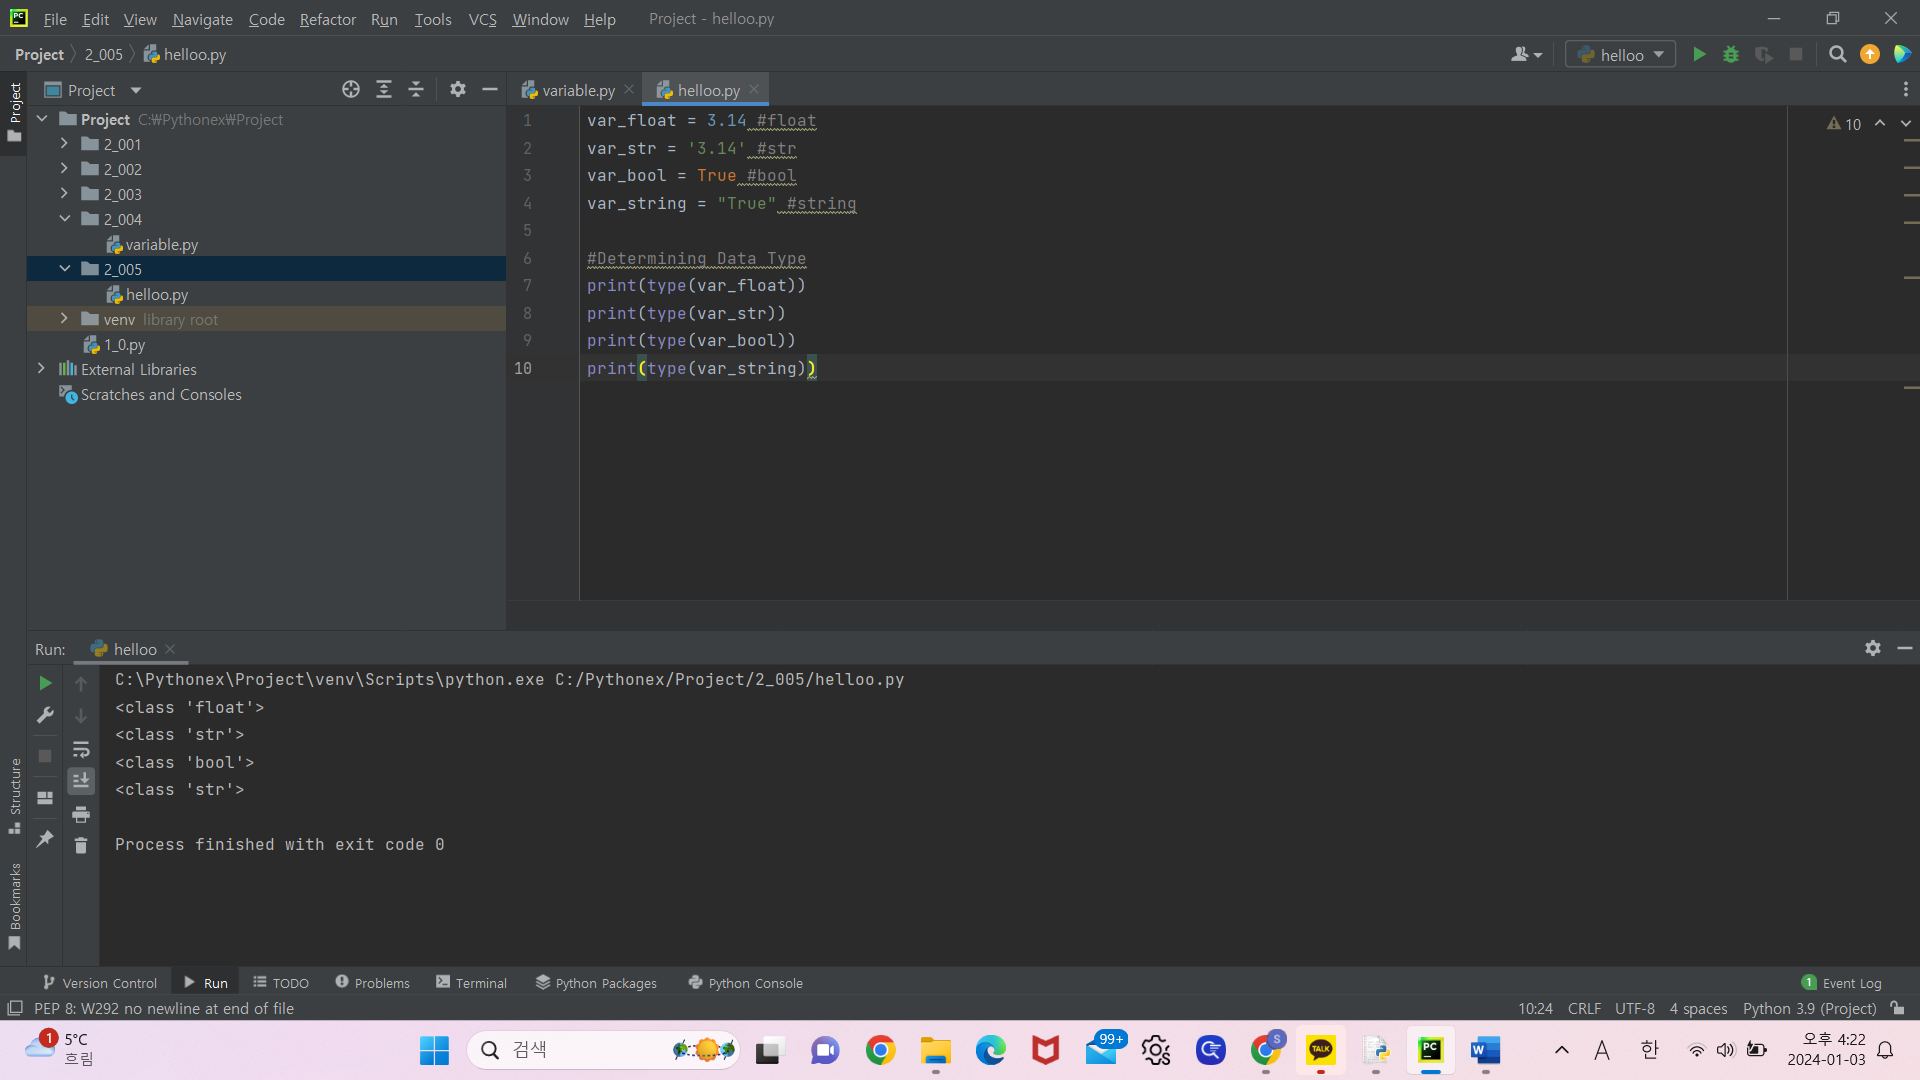Toggle soft-wrap in Run console
The width and height of the screenshot is (1920, 1080).
81,750
